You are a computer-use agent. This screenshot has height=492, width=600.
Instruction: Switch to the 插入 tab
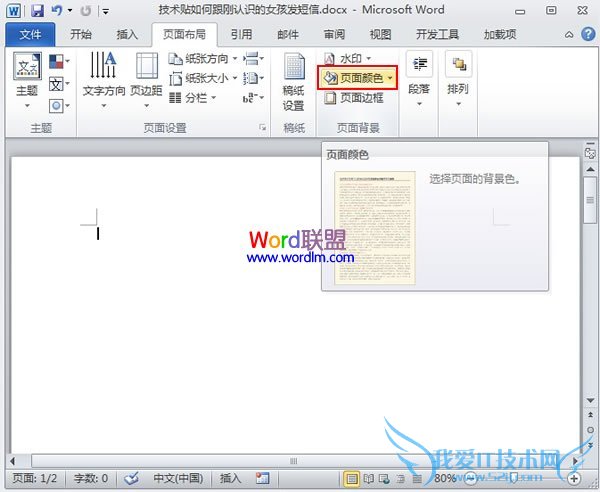click(127, 34)
